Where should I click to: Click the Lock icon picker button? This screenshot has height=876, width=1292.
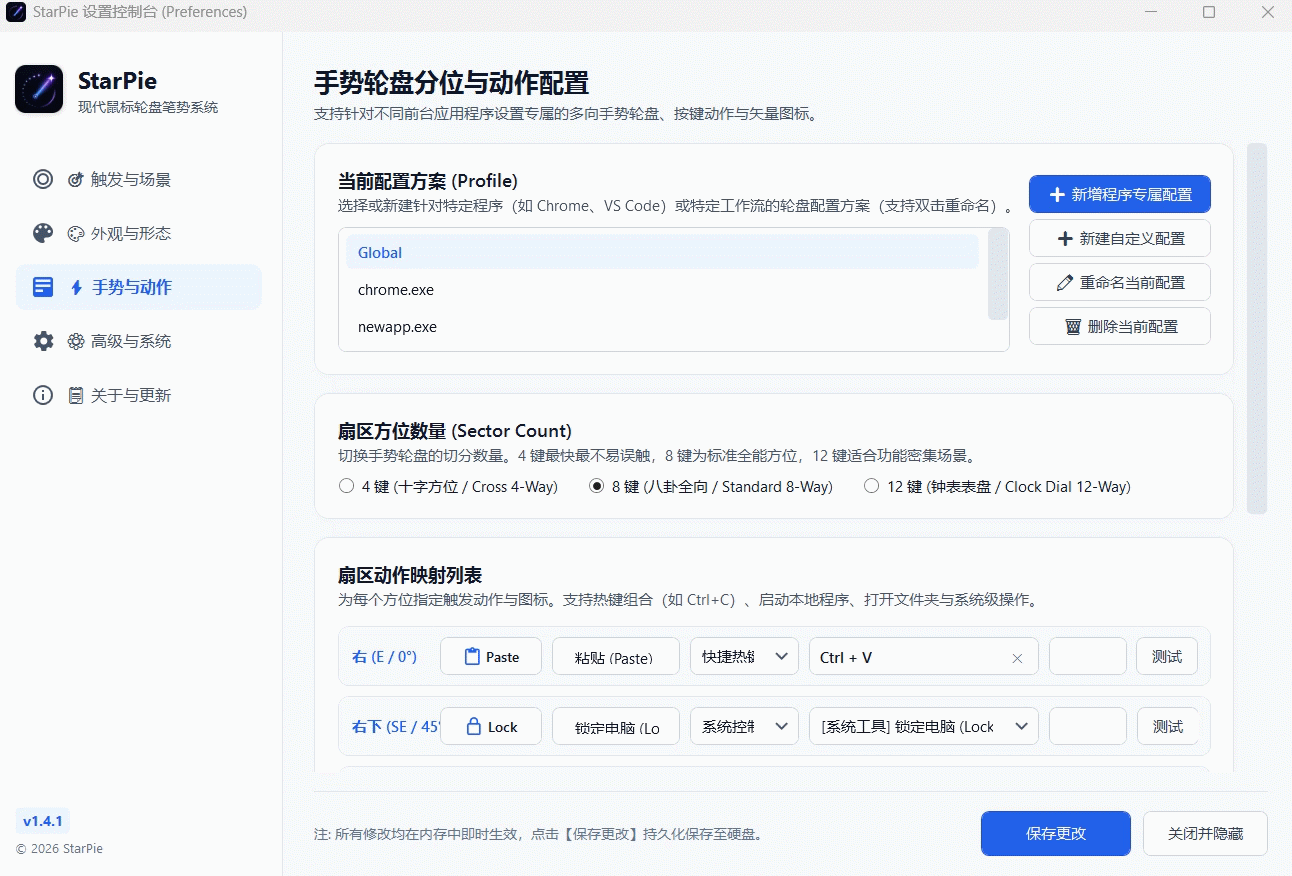point(491,727)
